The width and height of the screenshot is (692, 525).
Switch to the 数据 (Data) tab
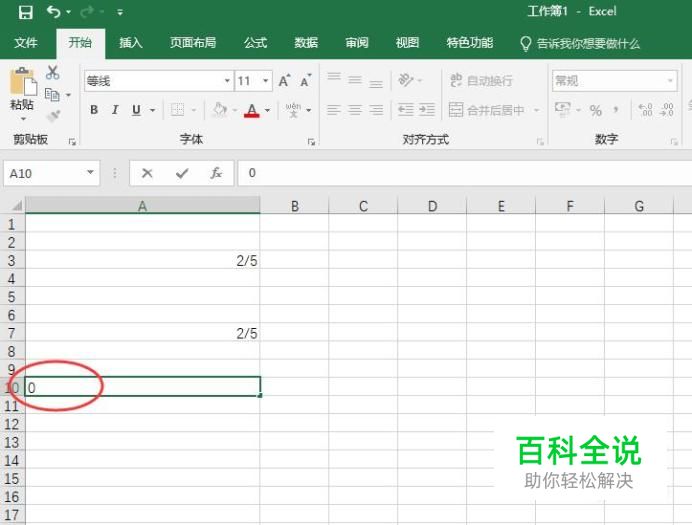(306, 43)
